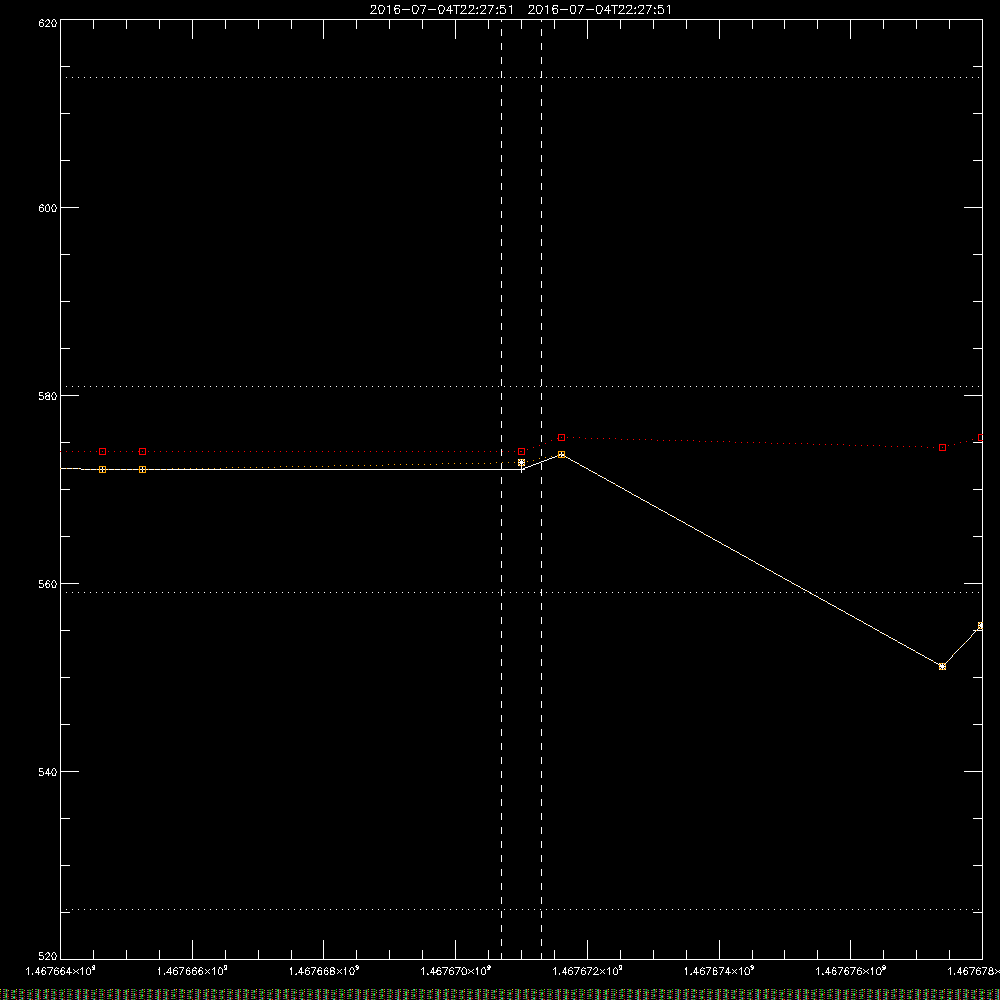Select the 620 y-axis label
The width and height of the screenshot is (1000, 1000).
48,23
